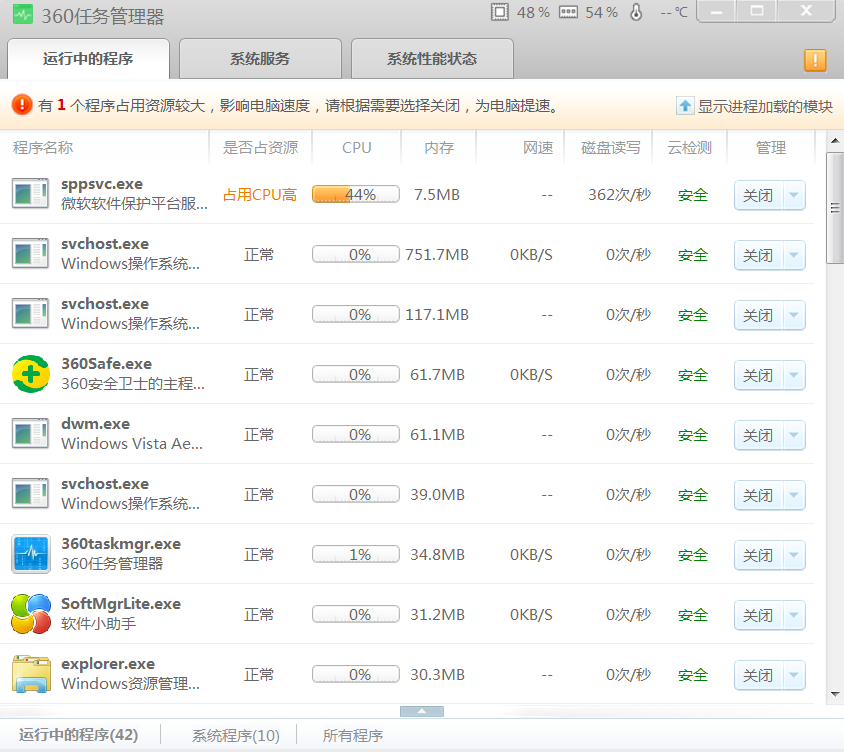
Task: Click the 占用CPU高 status text
Action: [x=260, y=194]
